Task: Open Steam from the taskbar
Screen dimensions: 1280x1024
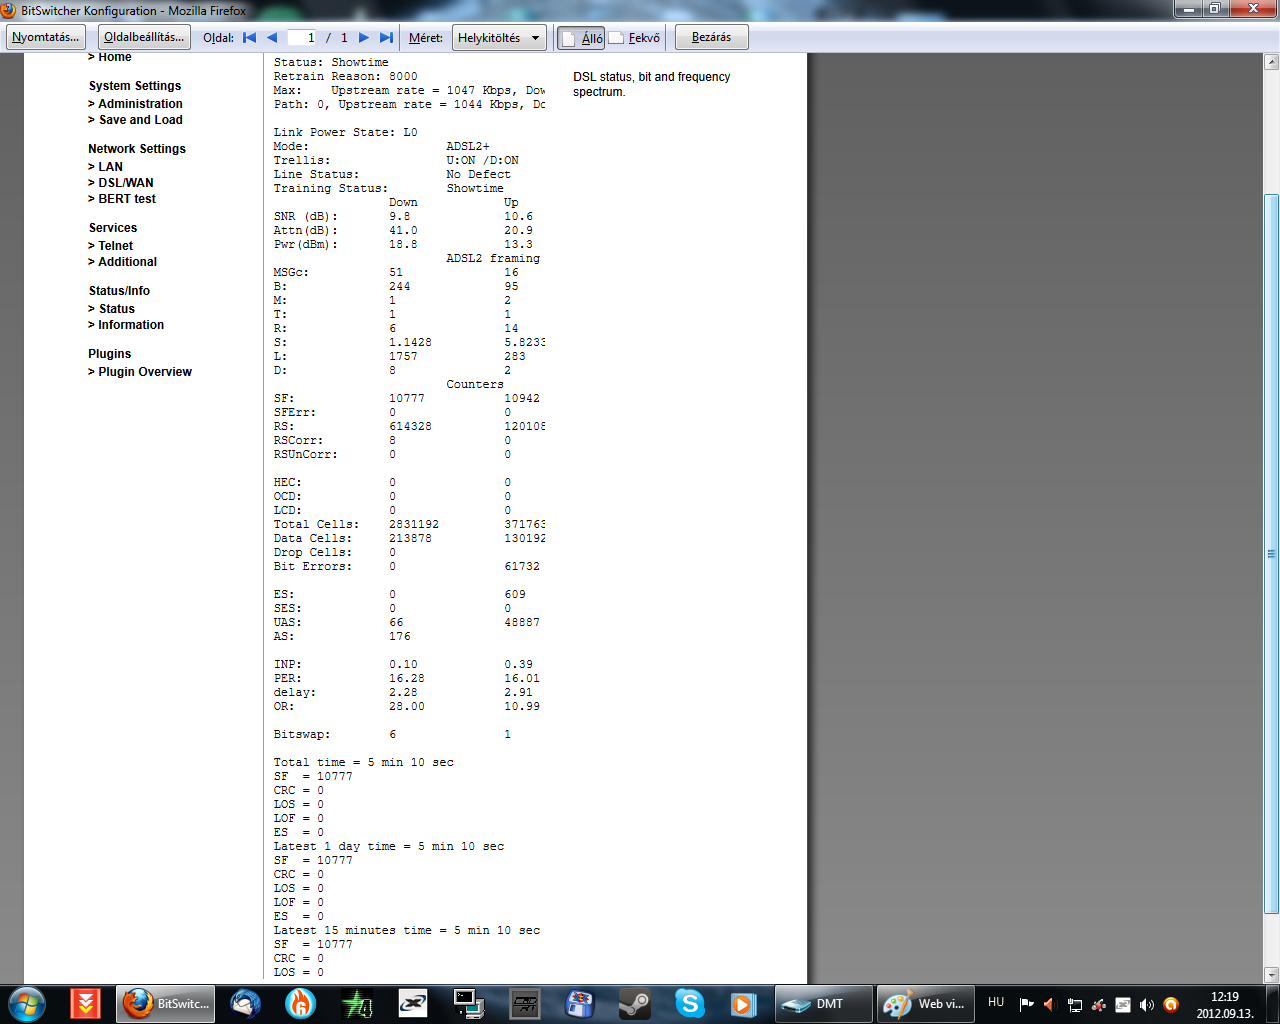Action: [635, 1003]
